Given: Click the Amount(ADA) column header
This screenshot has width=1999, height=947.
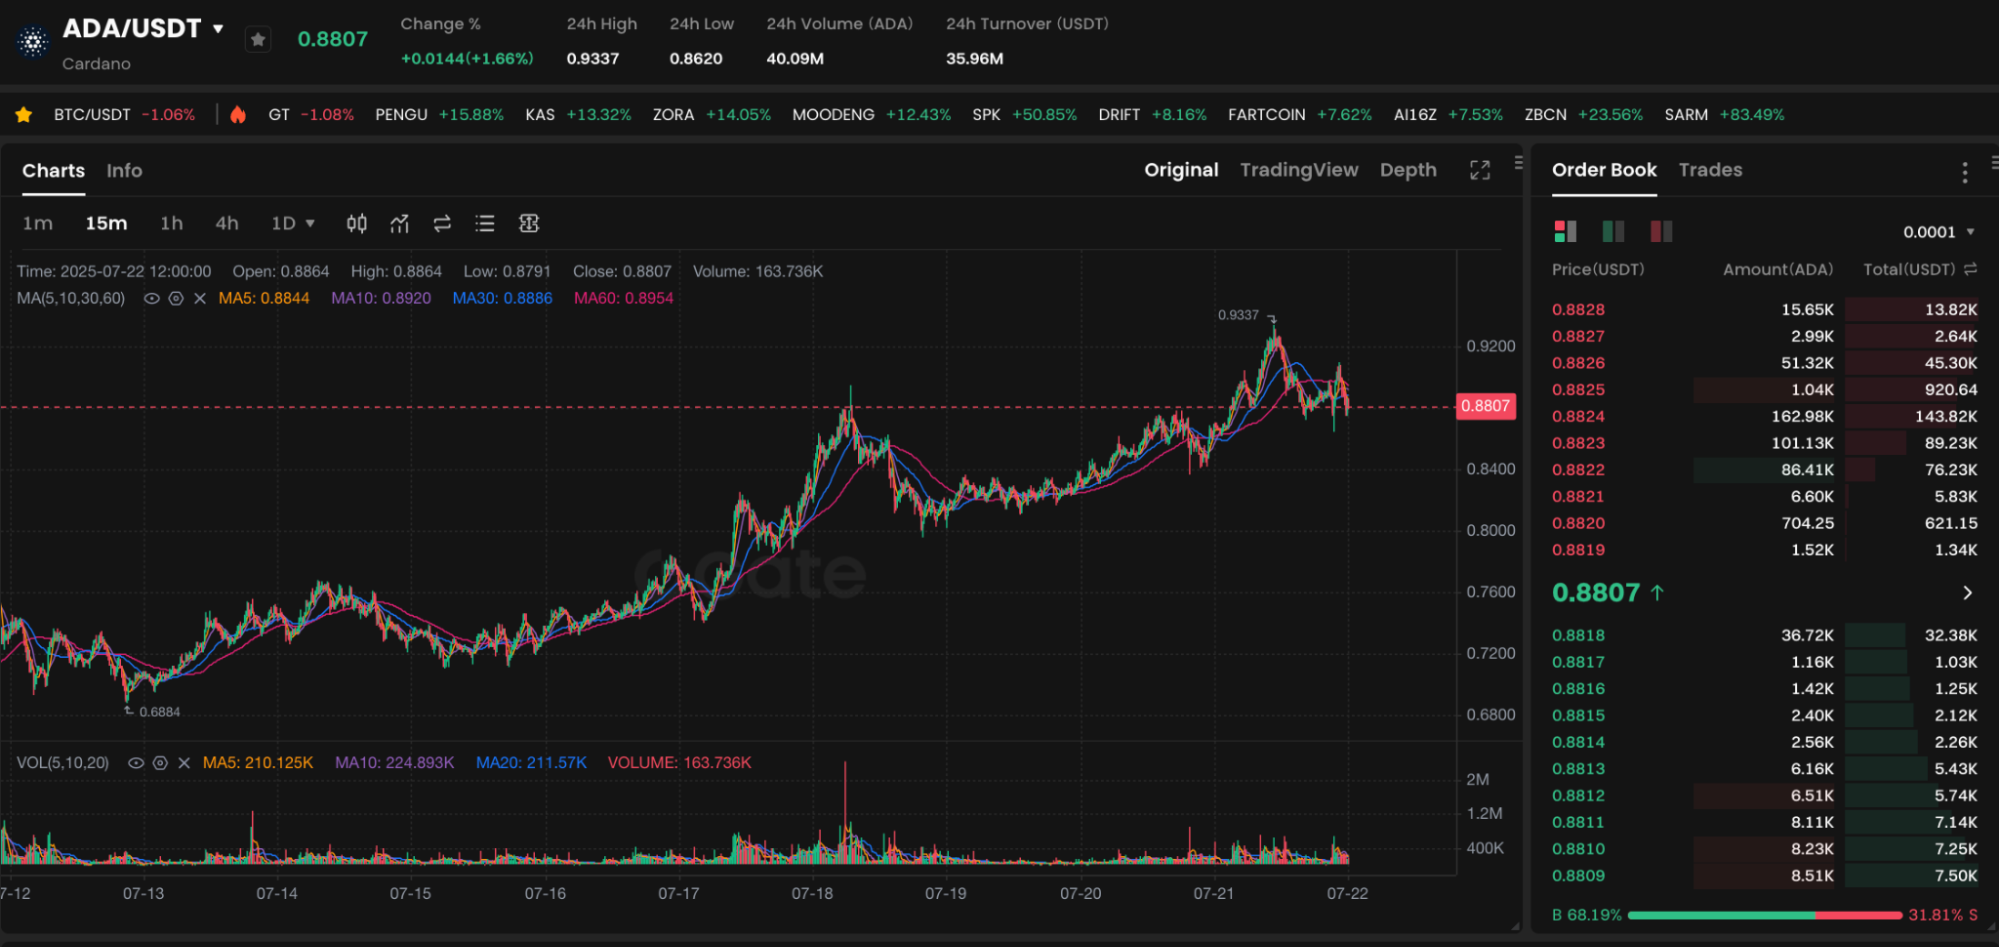Looking at the screenshot, I should click(x=1778, y=269).
